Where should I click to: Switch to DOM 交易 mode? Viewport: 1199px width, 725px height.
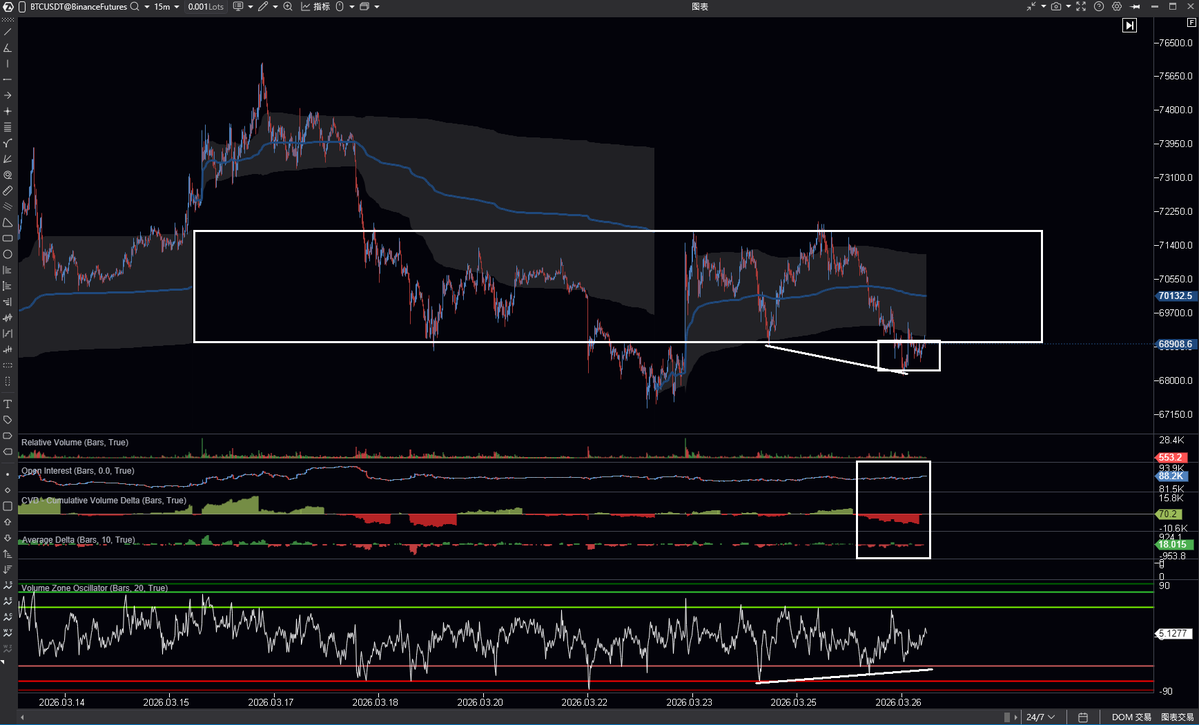(1132, 717)
